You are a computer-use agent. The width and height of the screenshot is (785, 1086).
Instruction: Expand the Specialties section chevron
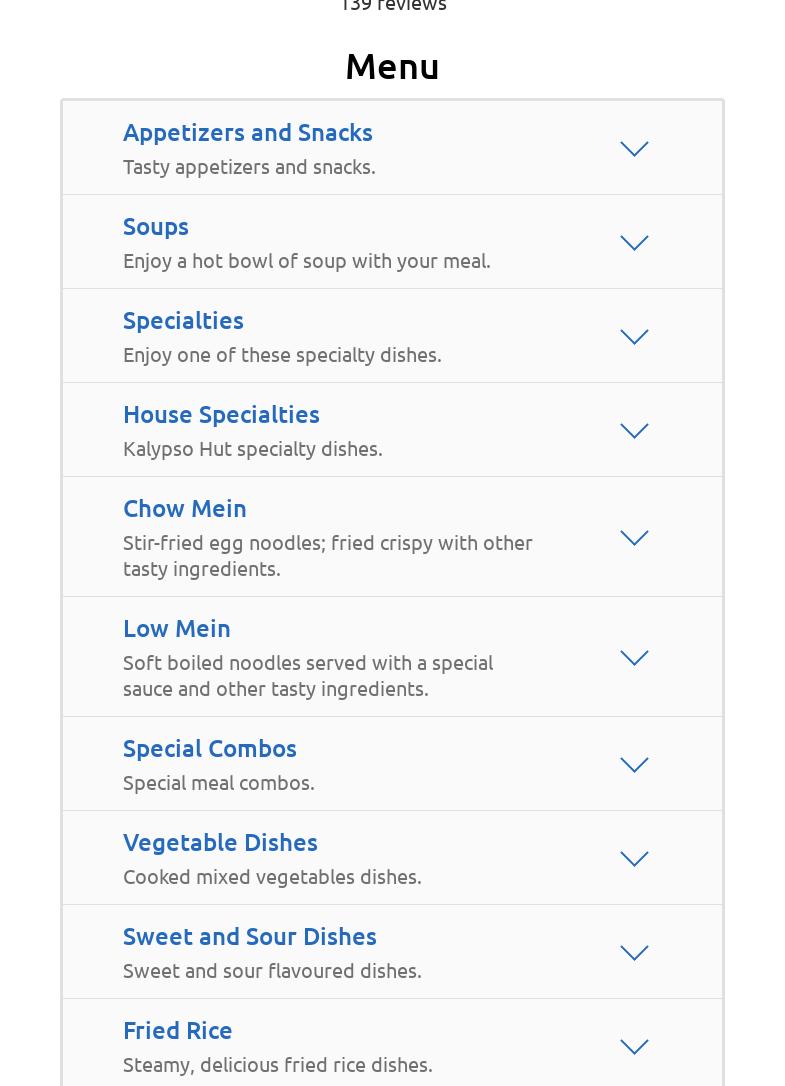(x=634, y=336)
